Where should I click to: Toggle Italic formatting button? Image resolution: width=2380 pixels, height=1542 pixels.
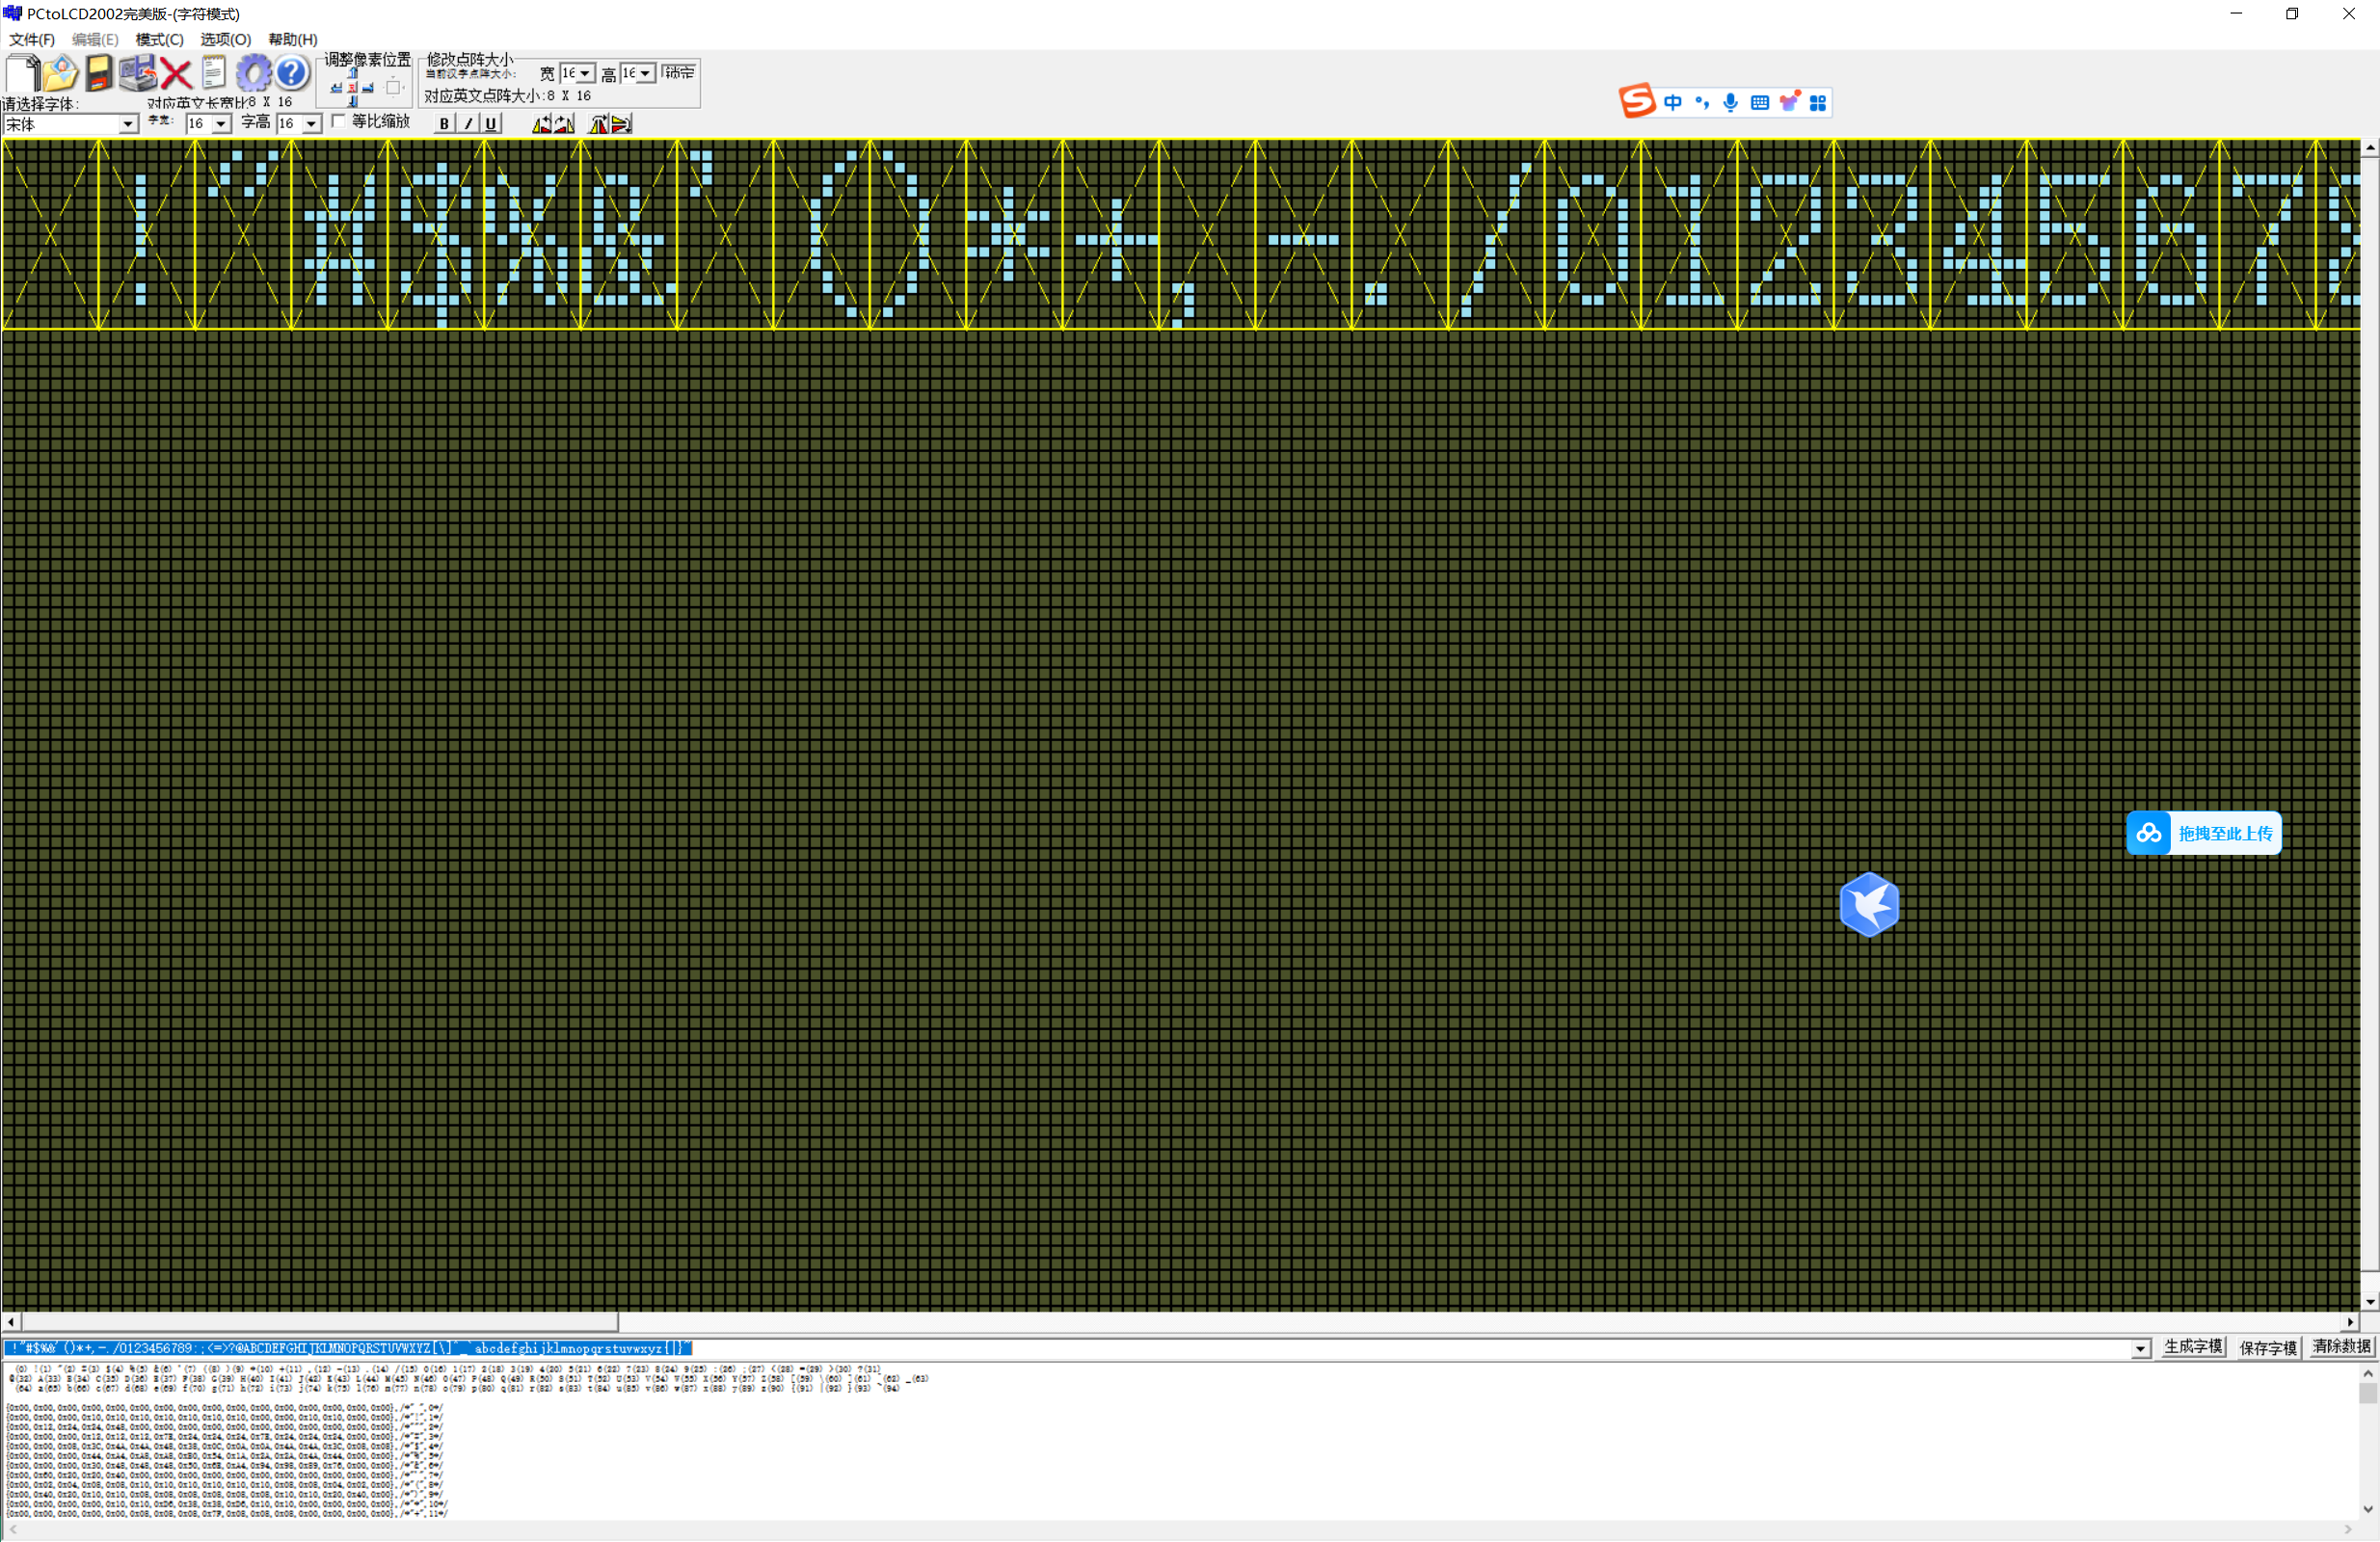pos(467,124)
